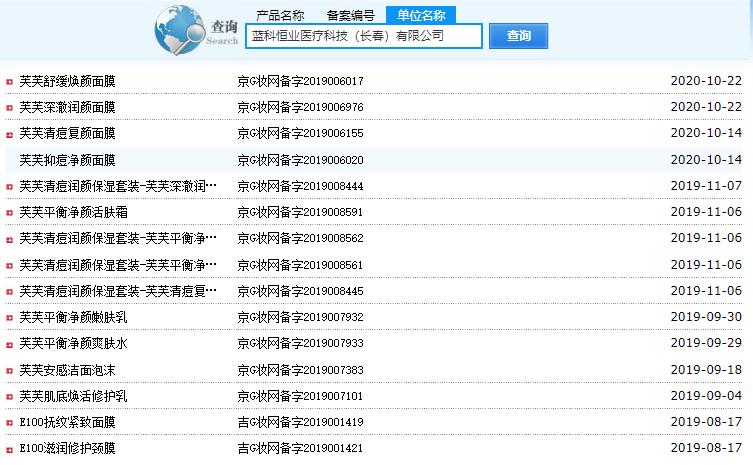Screen dimensions: 753x465
Task: Switch to the 备案编号 search tab
Action: pyautogui.click(x=351, y=15)
